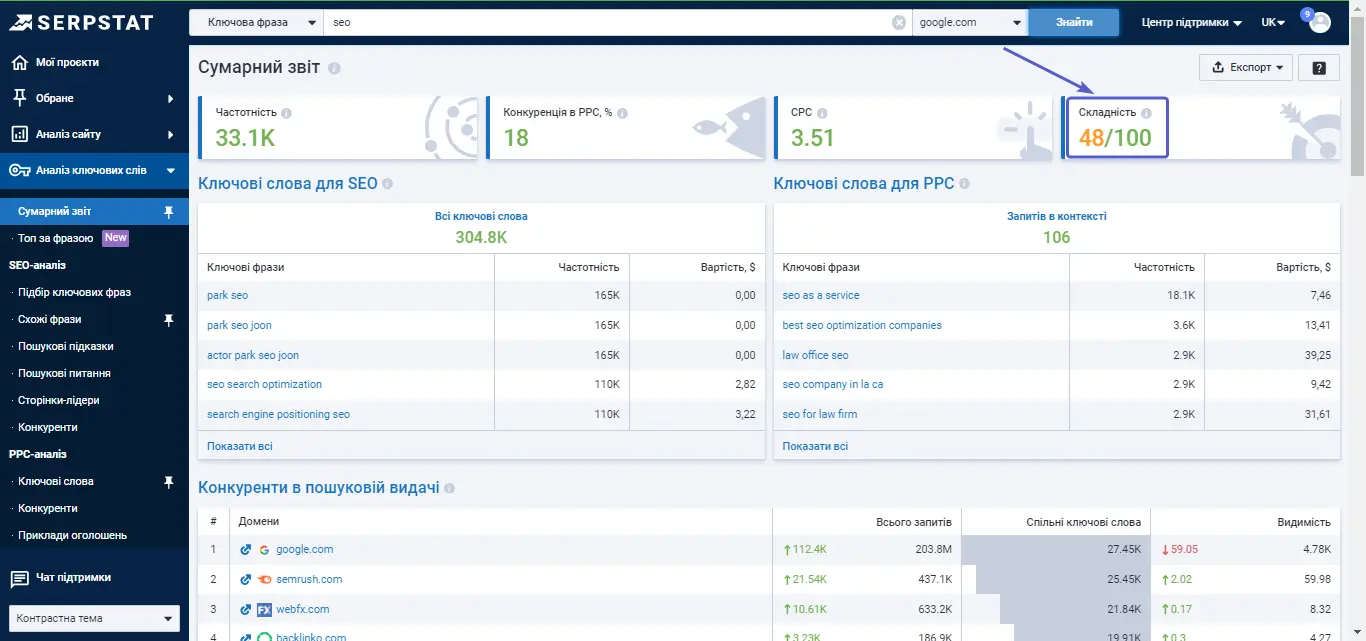Open seo search optimization keyword link

click(x=264, y=384)
